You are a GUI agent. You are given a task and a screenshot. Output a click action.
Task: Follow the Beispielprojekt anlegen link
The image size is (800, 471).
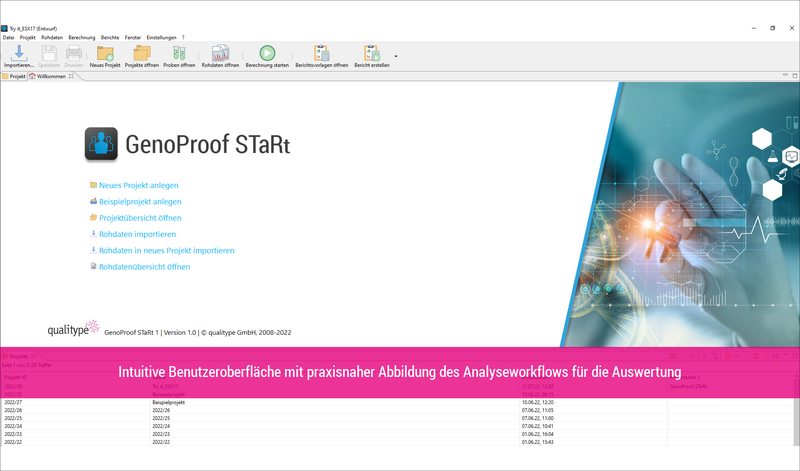coord(140,202)
